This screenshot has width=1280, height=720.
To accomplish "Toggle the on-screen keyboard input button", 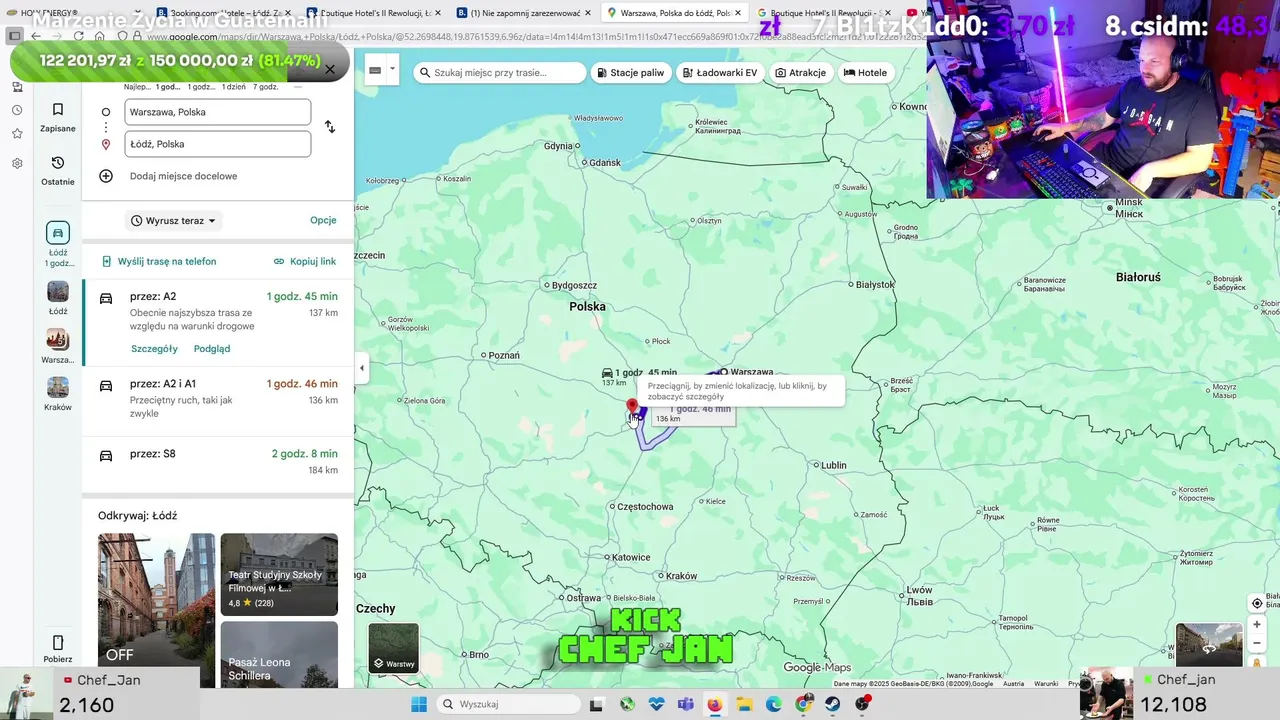I will point(375,70).
